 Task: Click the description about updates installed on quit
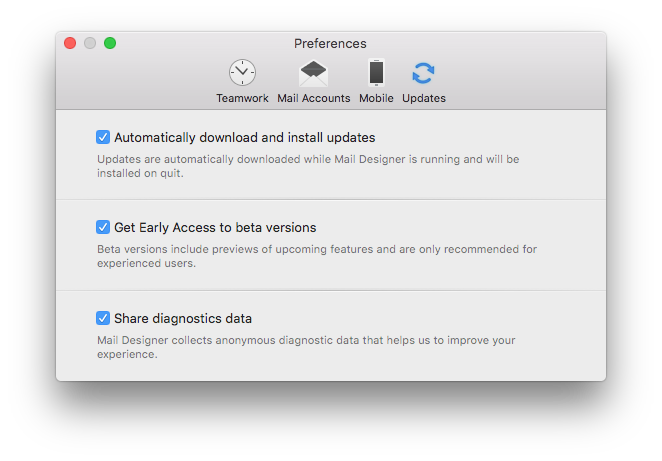(308, 166)
